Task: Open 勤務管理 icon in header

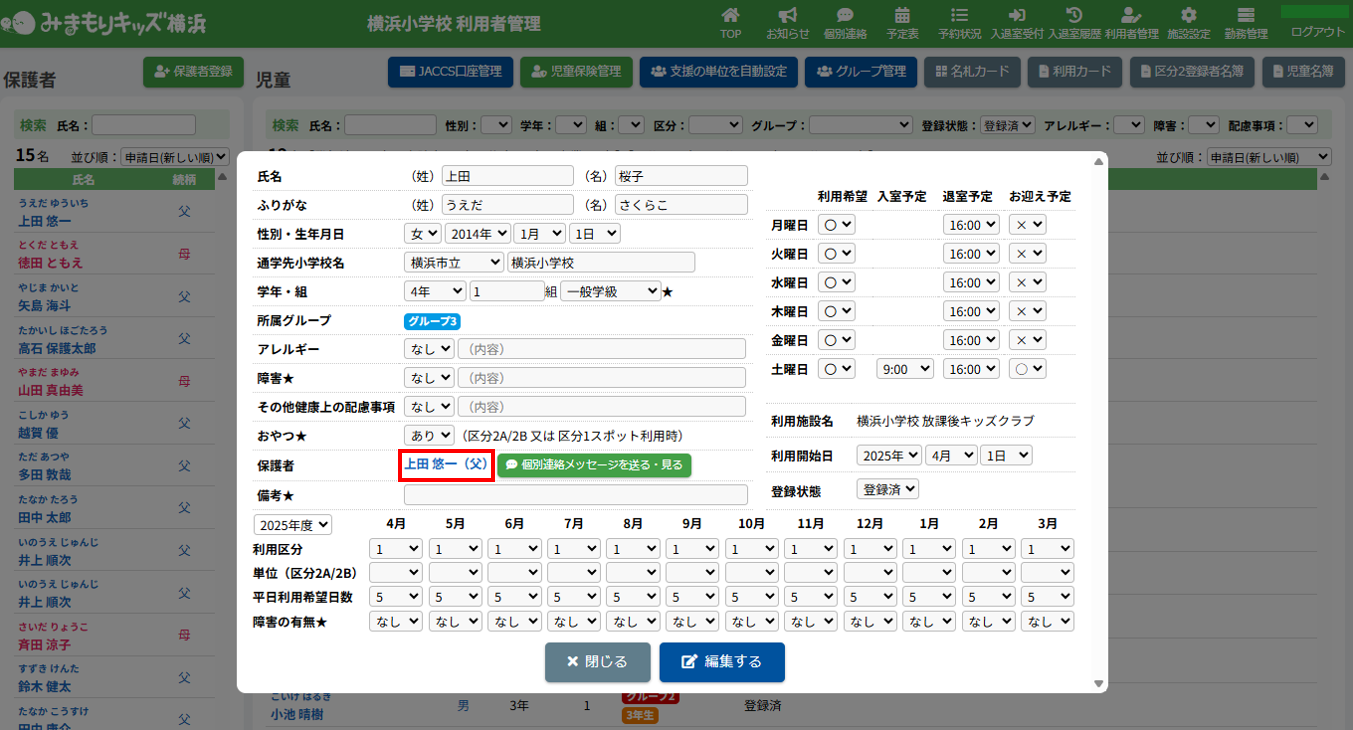Action: (1245, 16)
